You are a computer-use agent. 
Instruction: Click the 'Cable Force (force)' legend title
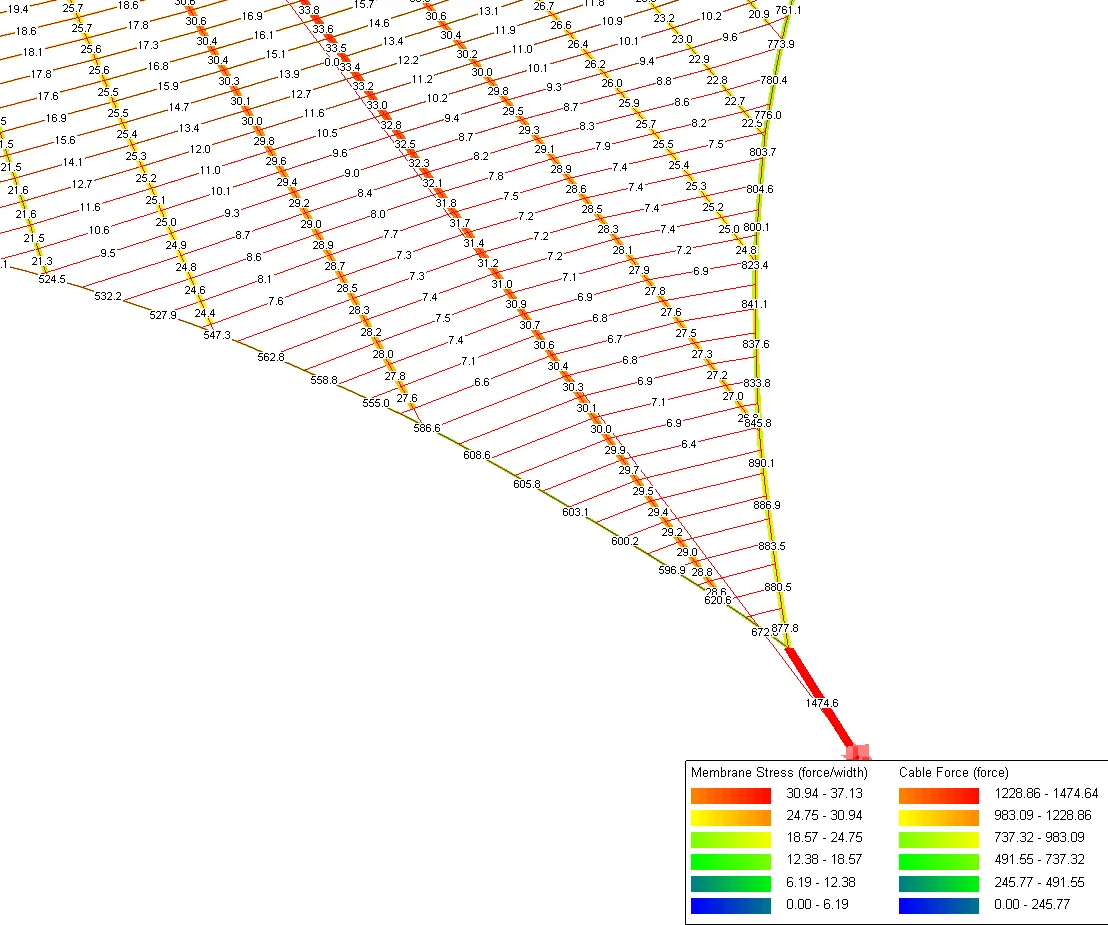coord(953,772)
